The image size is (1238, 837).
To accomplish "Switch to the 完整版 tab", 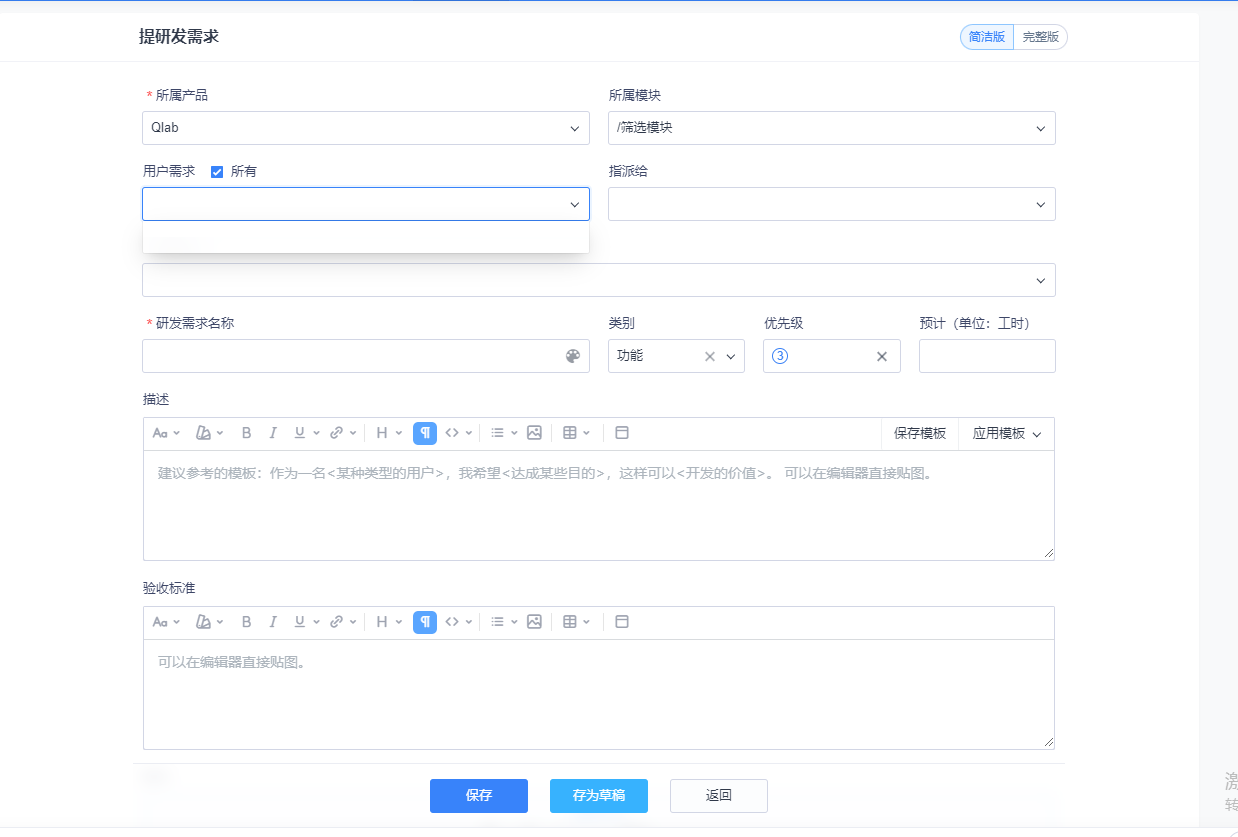I will pos(1040,37).
